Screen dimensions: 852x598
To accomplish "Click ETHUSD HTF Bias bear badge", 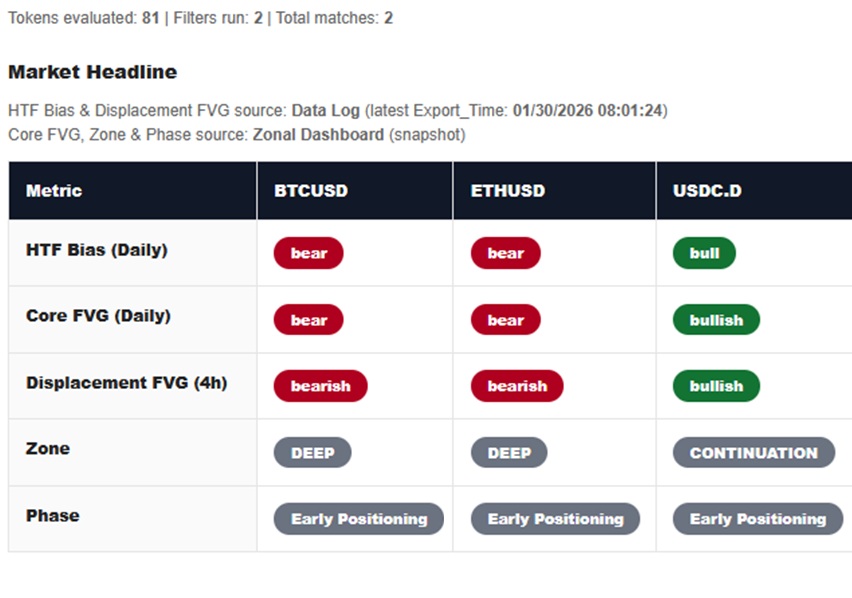I will click(506, 253).
